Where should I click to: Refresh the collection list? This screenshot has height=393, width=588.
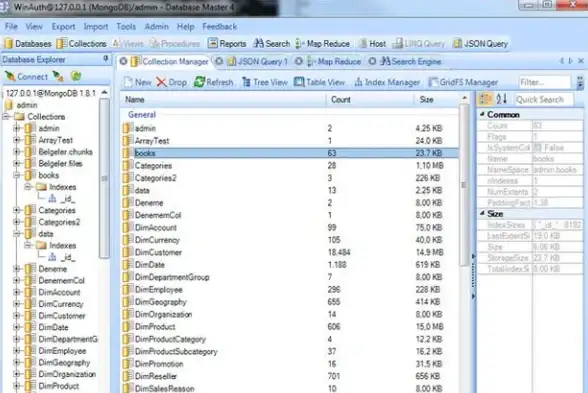click(213, 82)
